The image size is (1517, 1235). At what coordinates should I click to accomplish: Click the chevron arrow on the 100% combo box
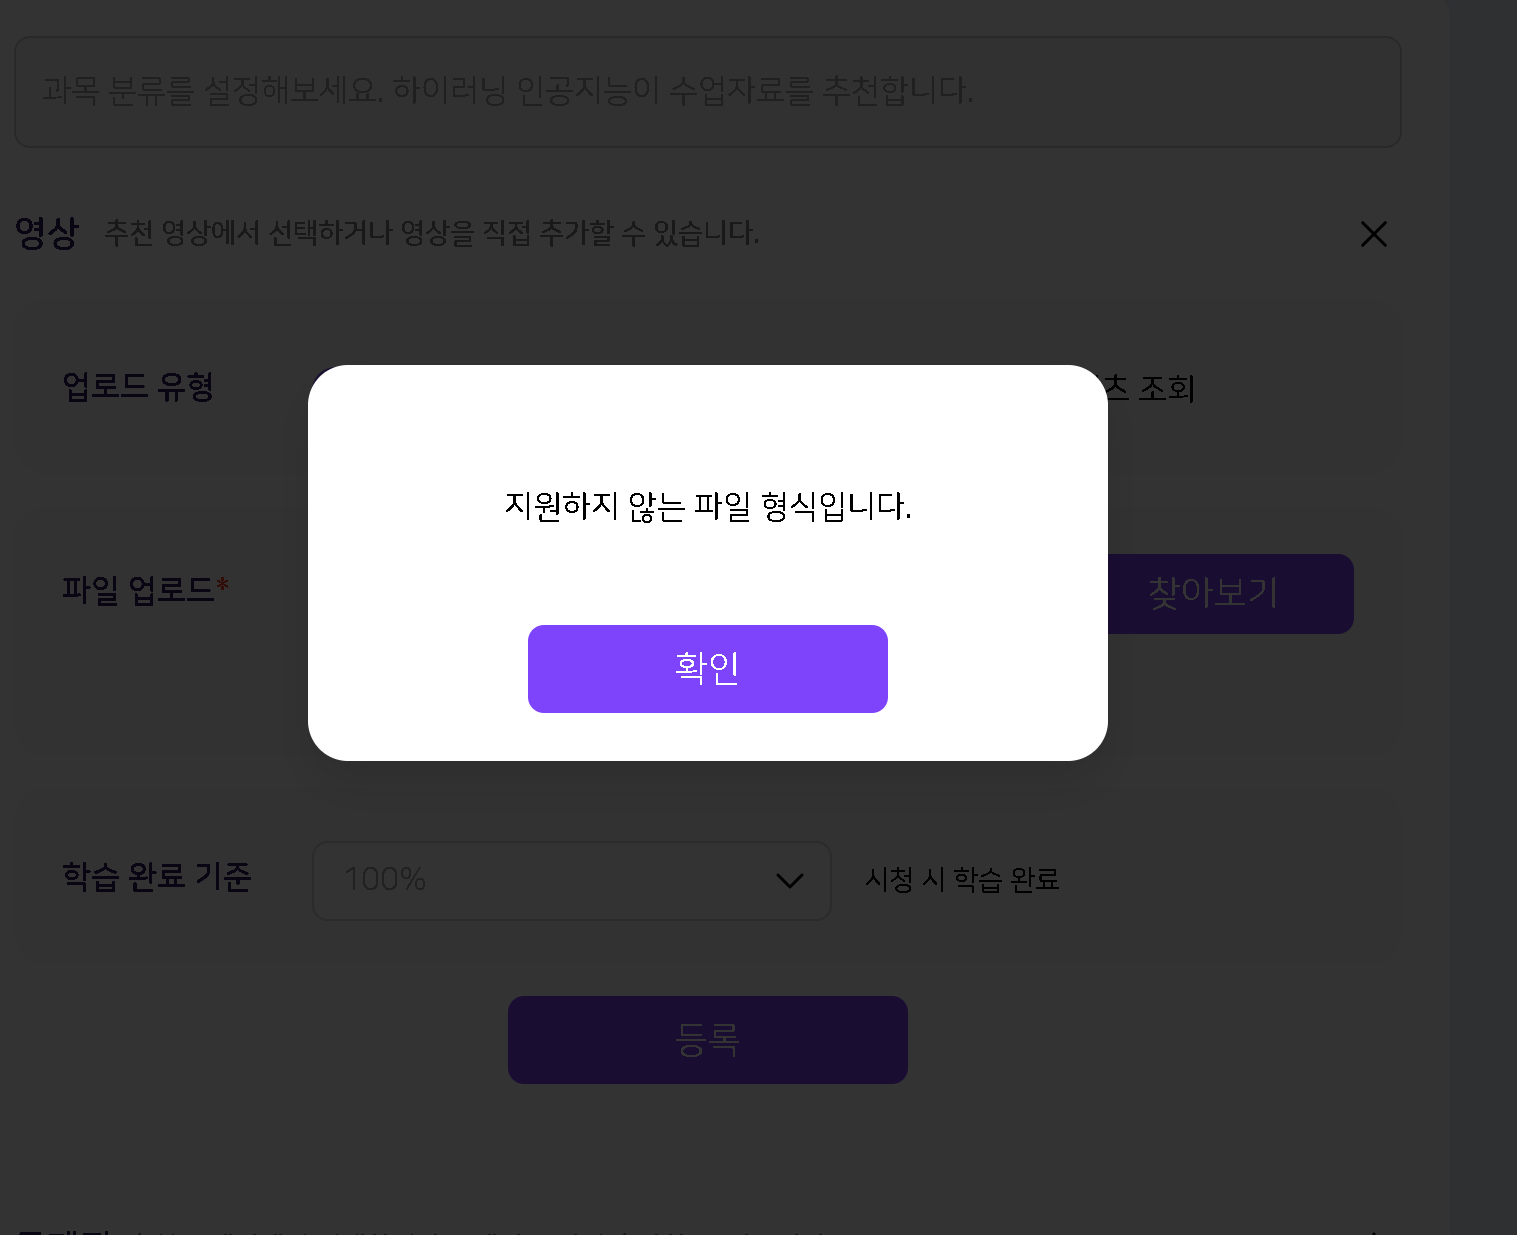[x=789, y=881]
